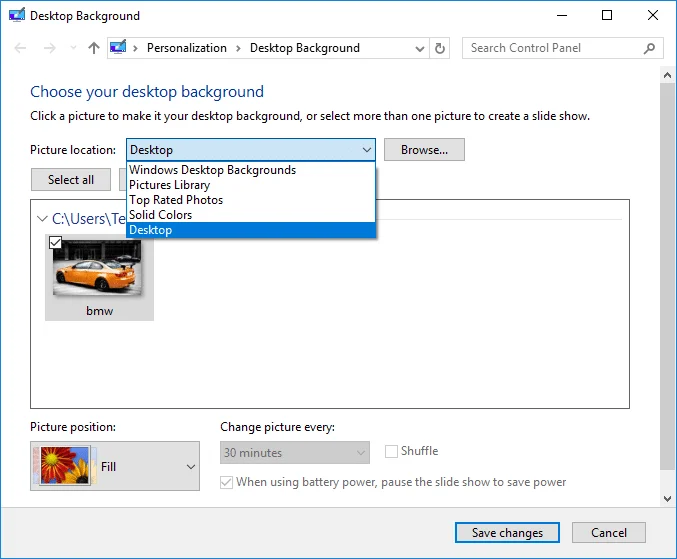Click the scrollbar up arrow
The height and width of the screenshot is (559, 677).
667,76
